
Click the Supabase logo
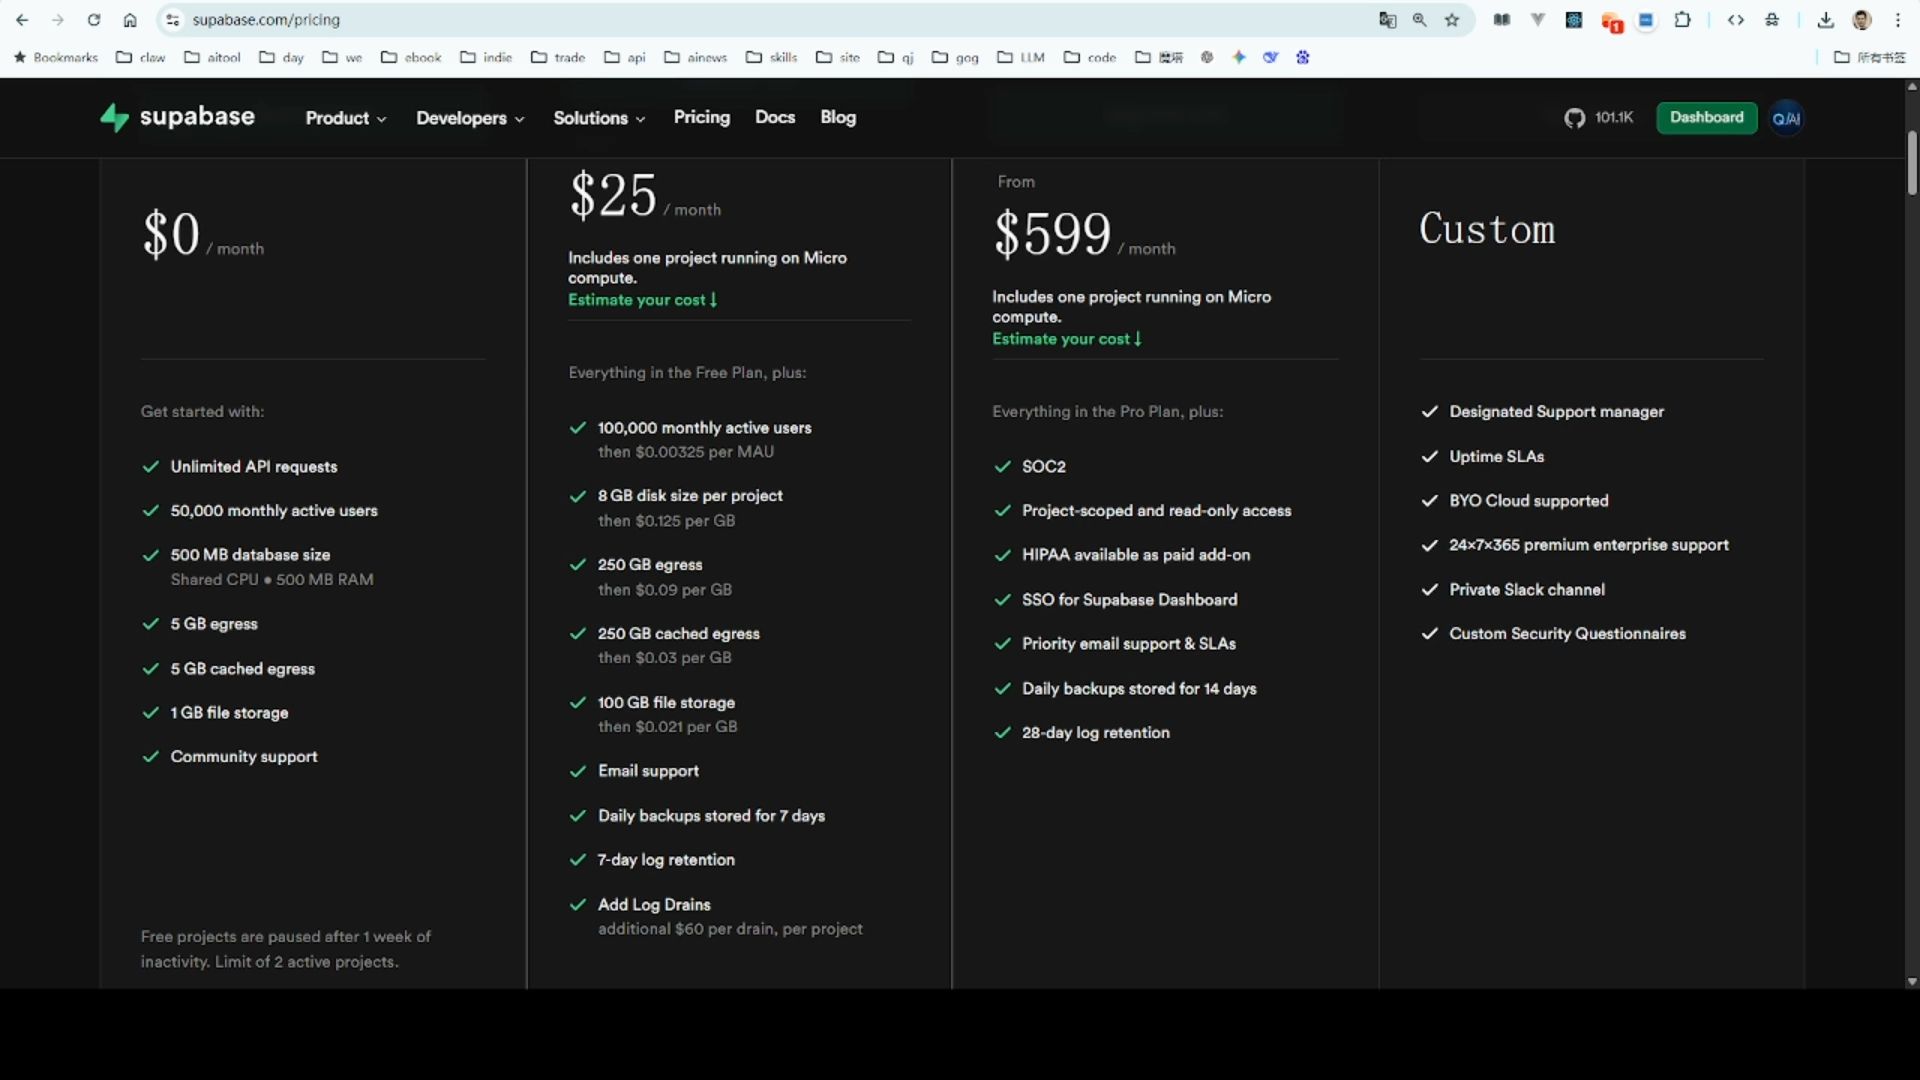177,117
